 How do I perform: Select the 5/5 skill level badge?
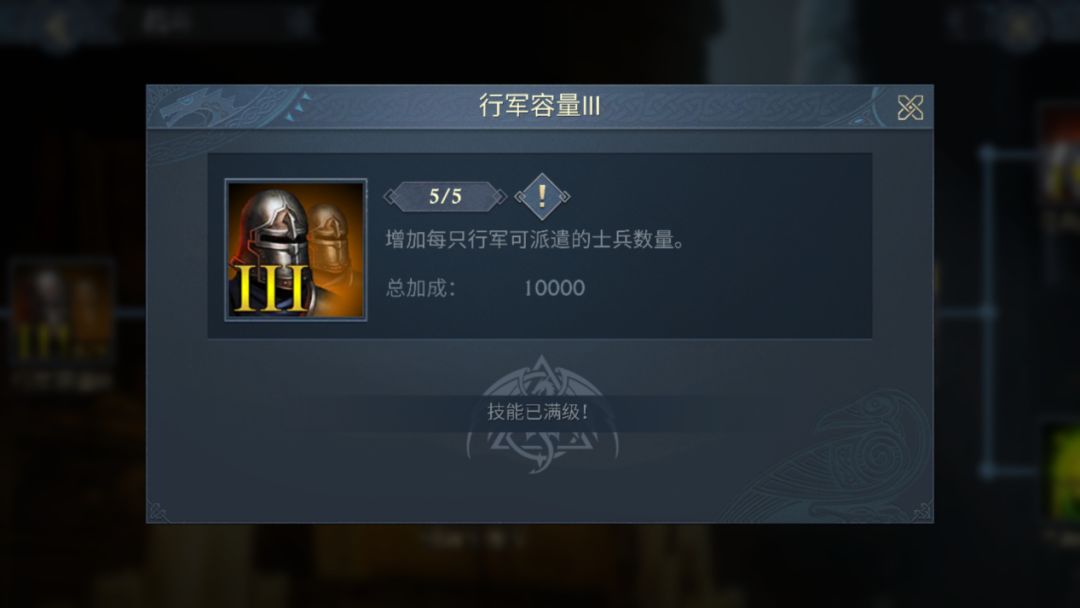point(445,196)
